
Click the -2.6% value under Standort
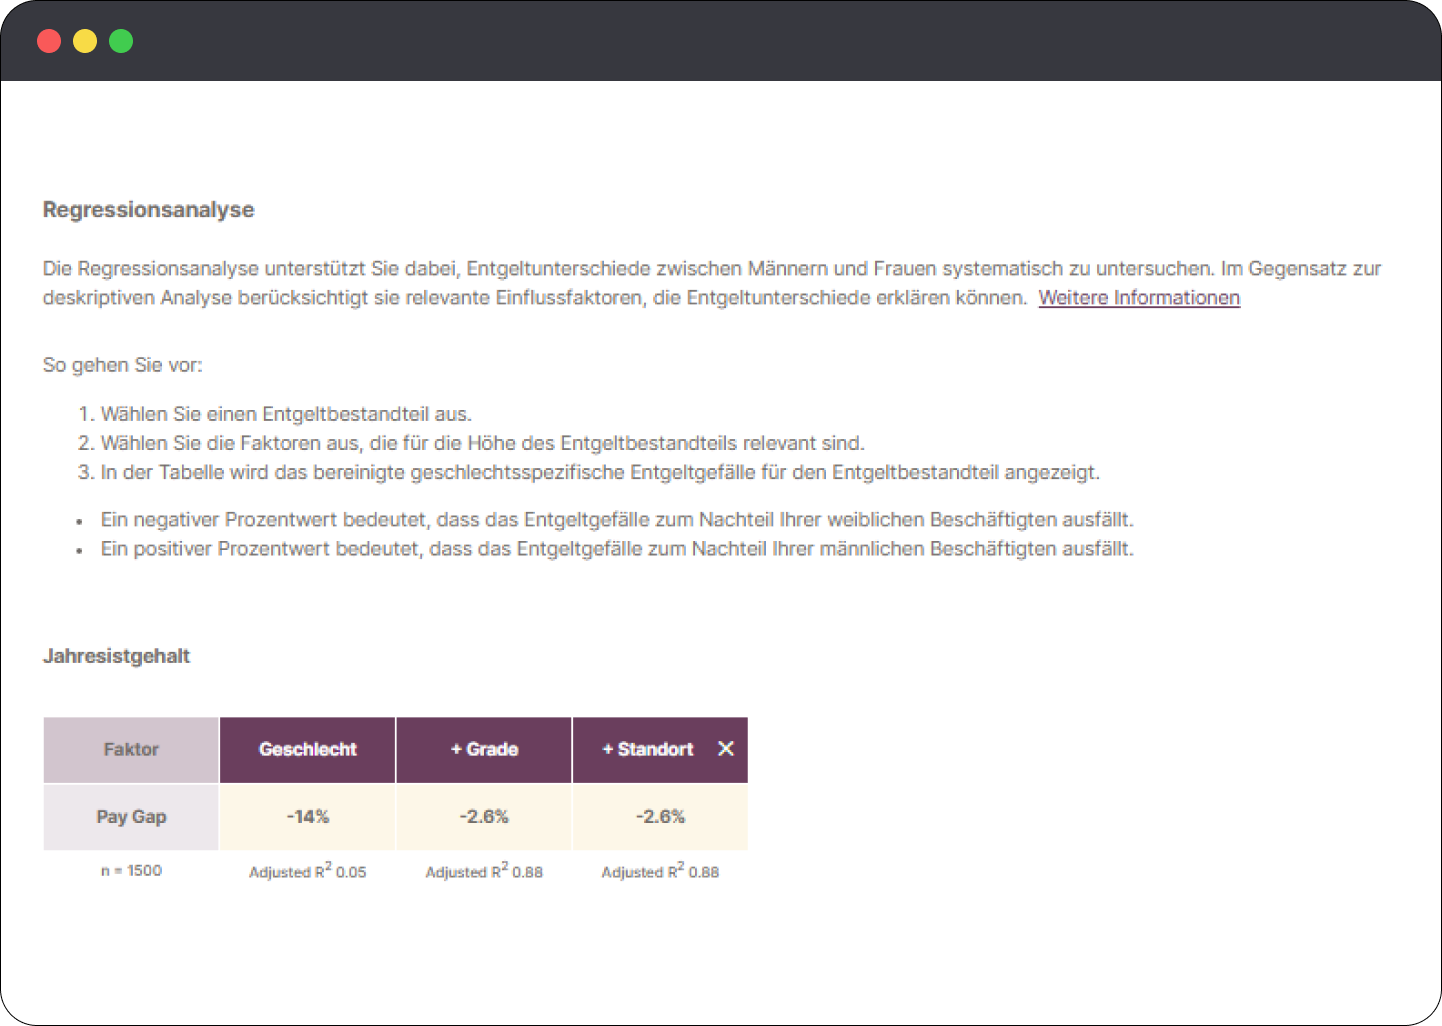660,817
